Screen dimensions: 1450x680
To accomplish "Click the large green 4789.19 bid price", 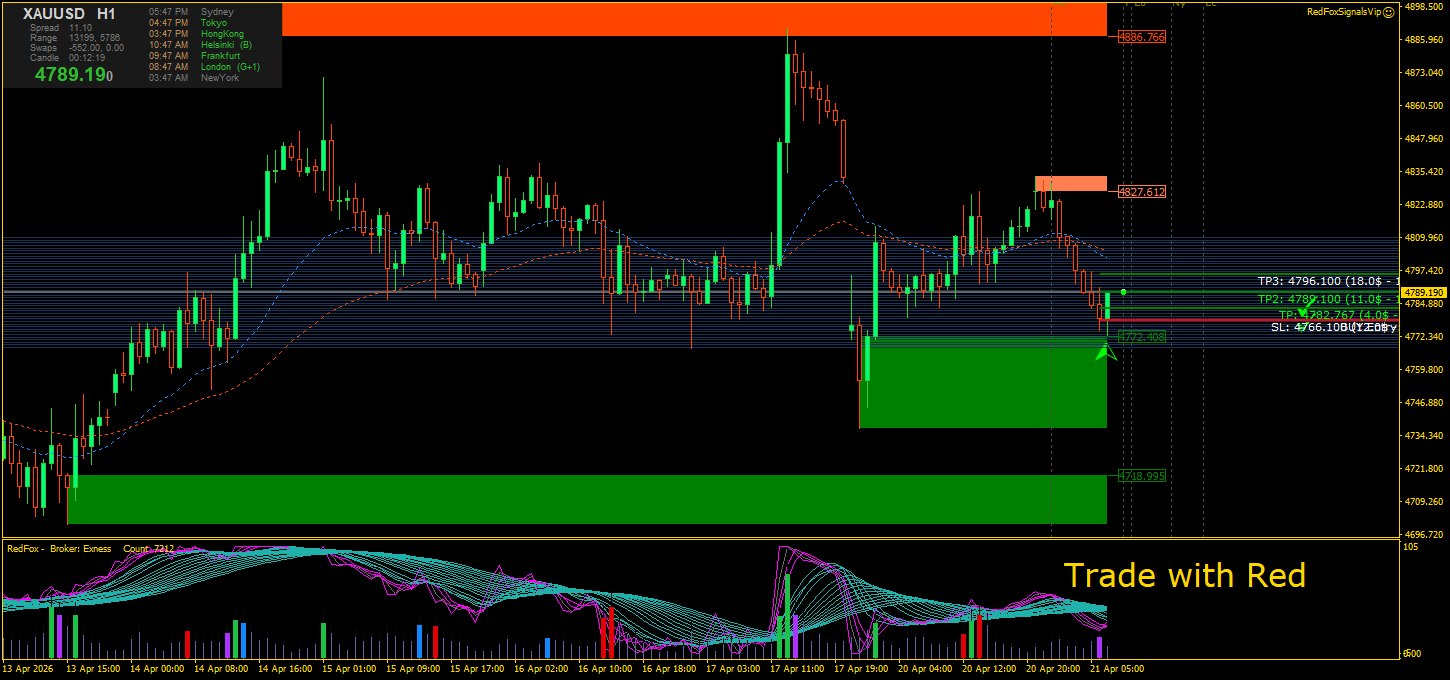I will [x=73, y=74].
